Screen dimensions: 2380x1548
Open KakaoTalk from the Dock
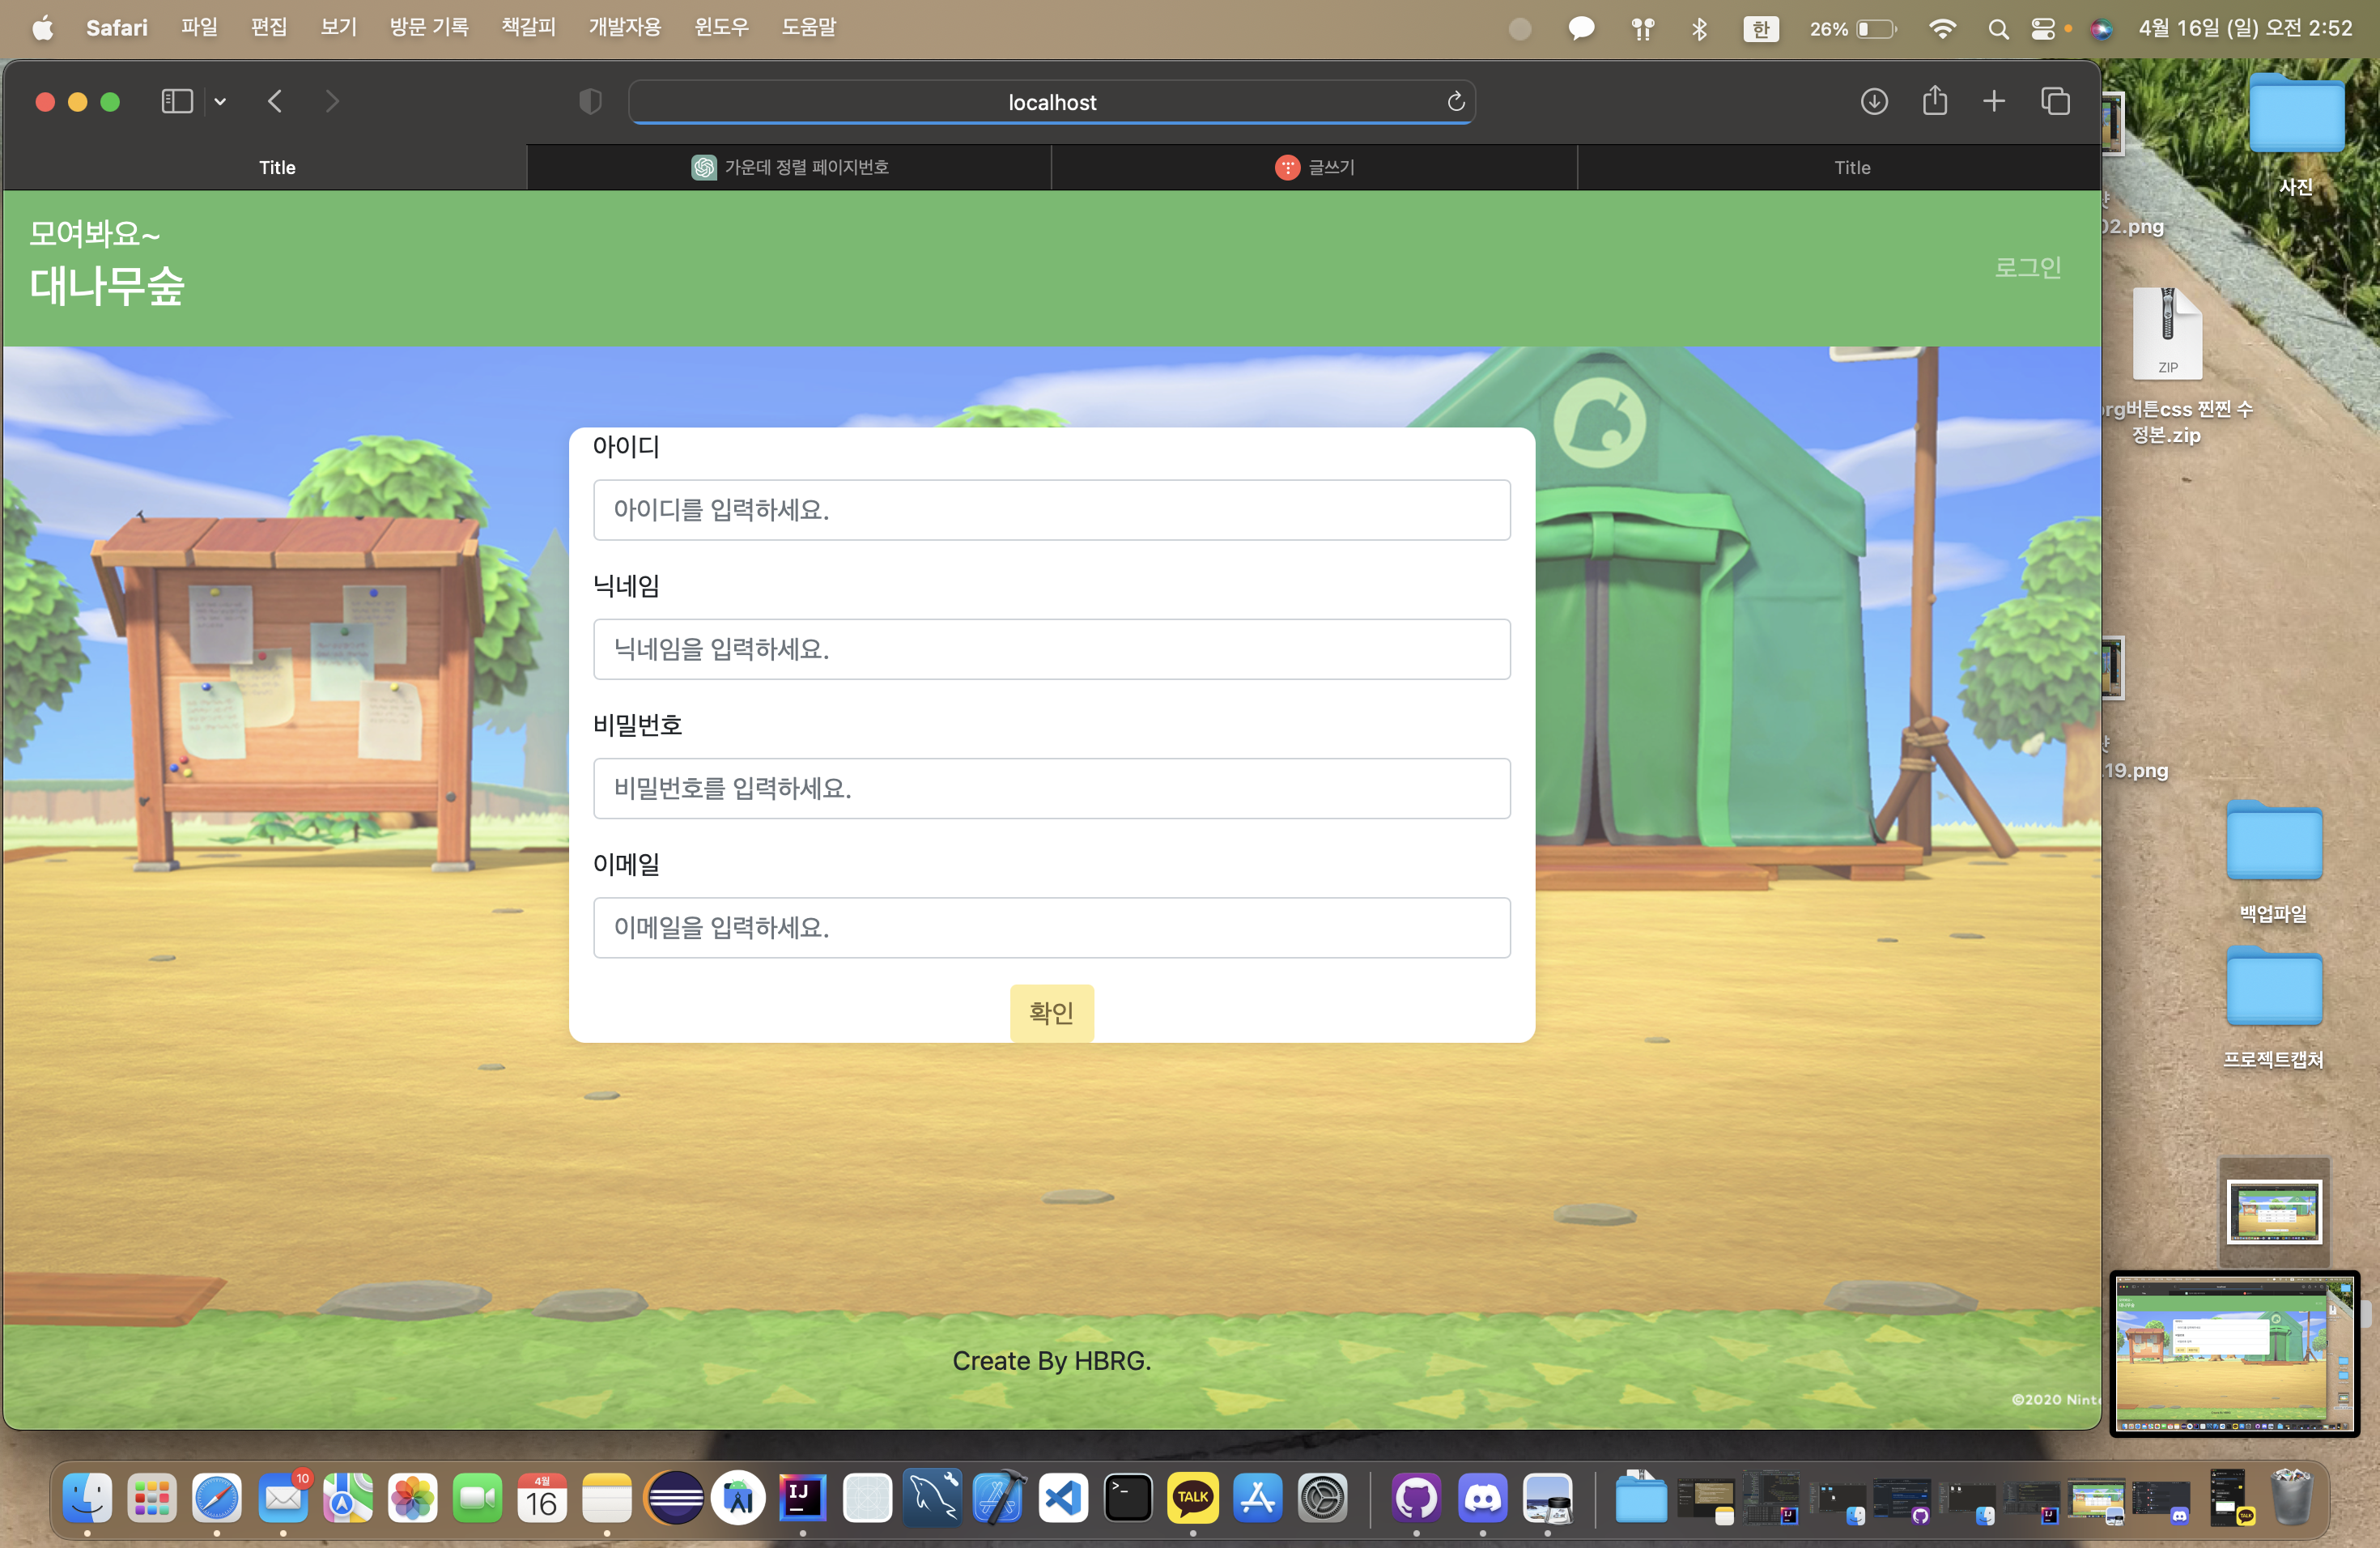tap(1193, 1498)
